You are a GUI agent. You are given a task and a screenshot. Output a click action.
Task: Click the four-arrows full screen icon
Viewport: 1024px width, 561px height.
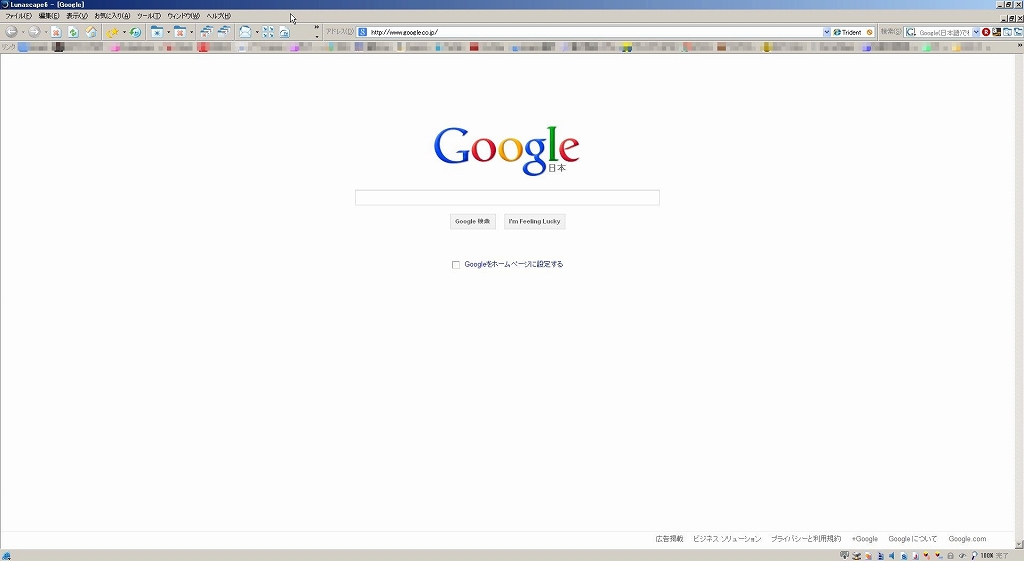pos(268,32)
